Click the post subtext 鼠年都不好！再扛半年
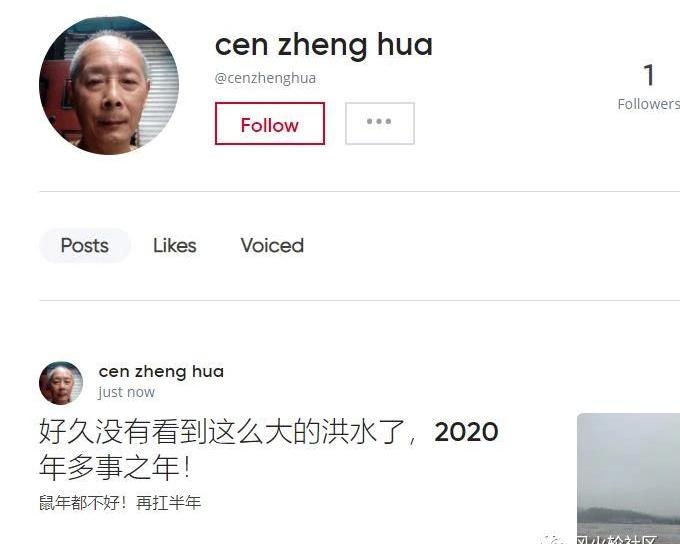Screen dimensions: 680x544 (x=120, y=503)
